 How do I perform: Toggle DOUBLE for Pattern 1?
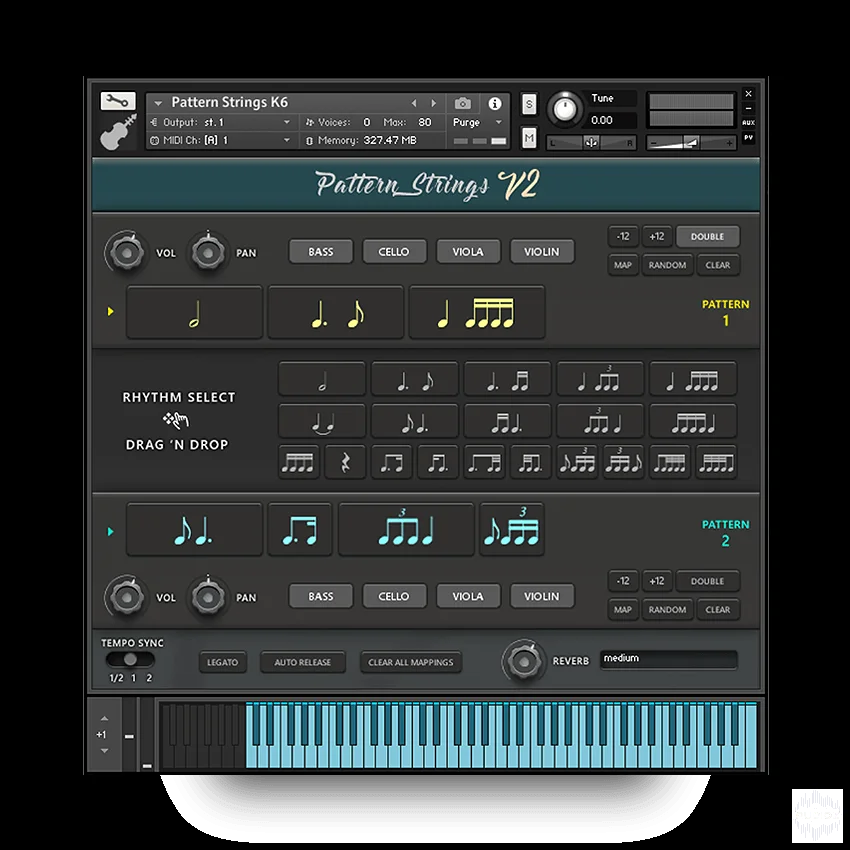pos(707,236)
